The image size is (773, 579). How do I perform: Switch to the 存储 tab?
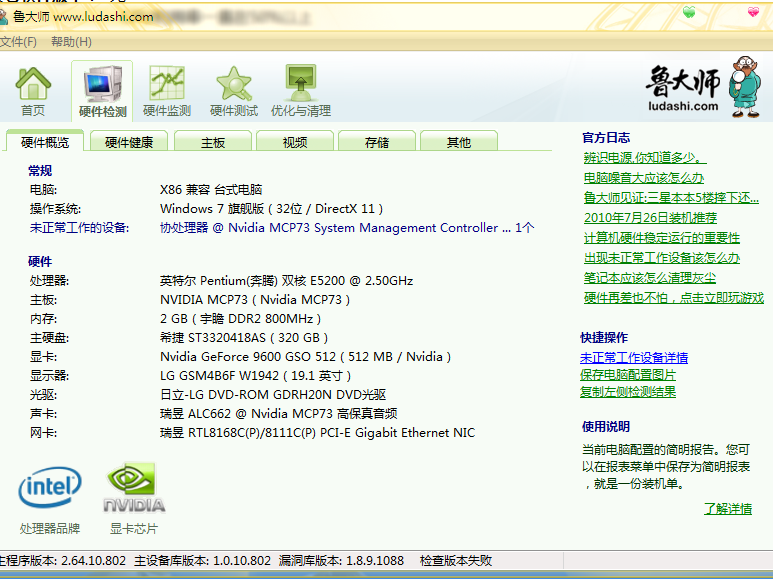377,143
